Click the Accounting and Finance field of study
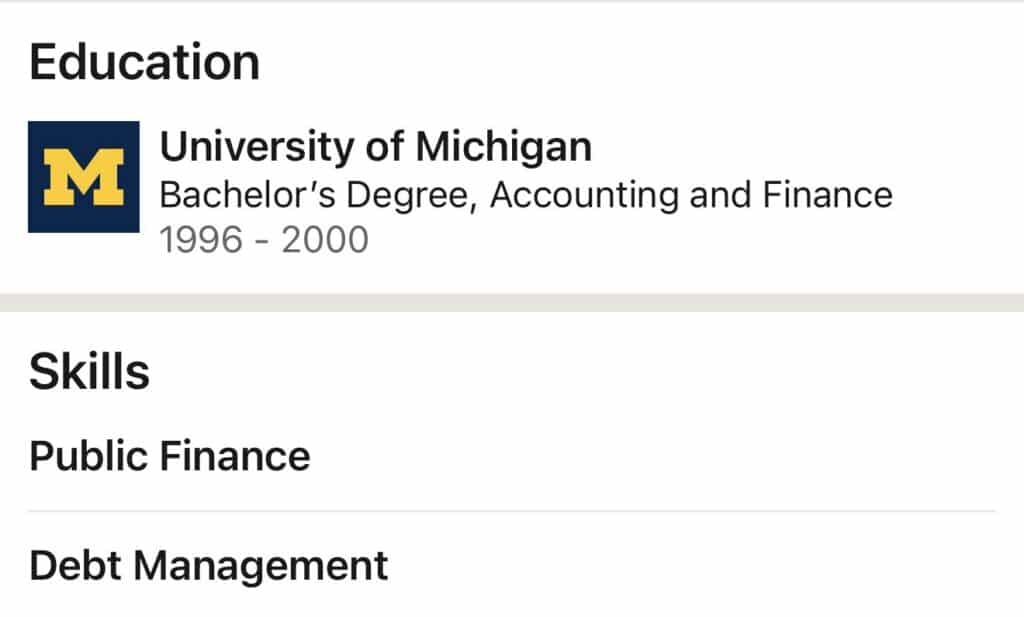The width and height of the screenshot is (1024, 617). [x=691, y=194]
